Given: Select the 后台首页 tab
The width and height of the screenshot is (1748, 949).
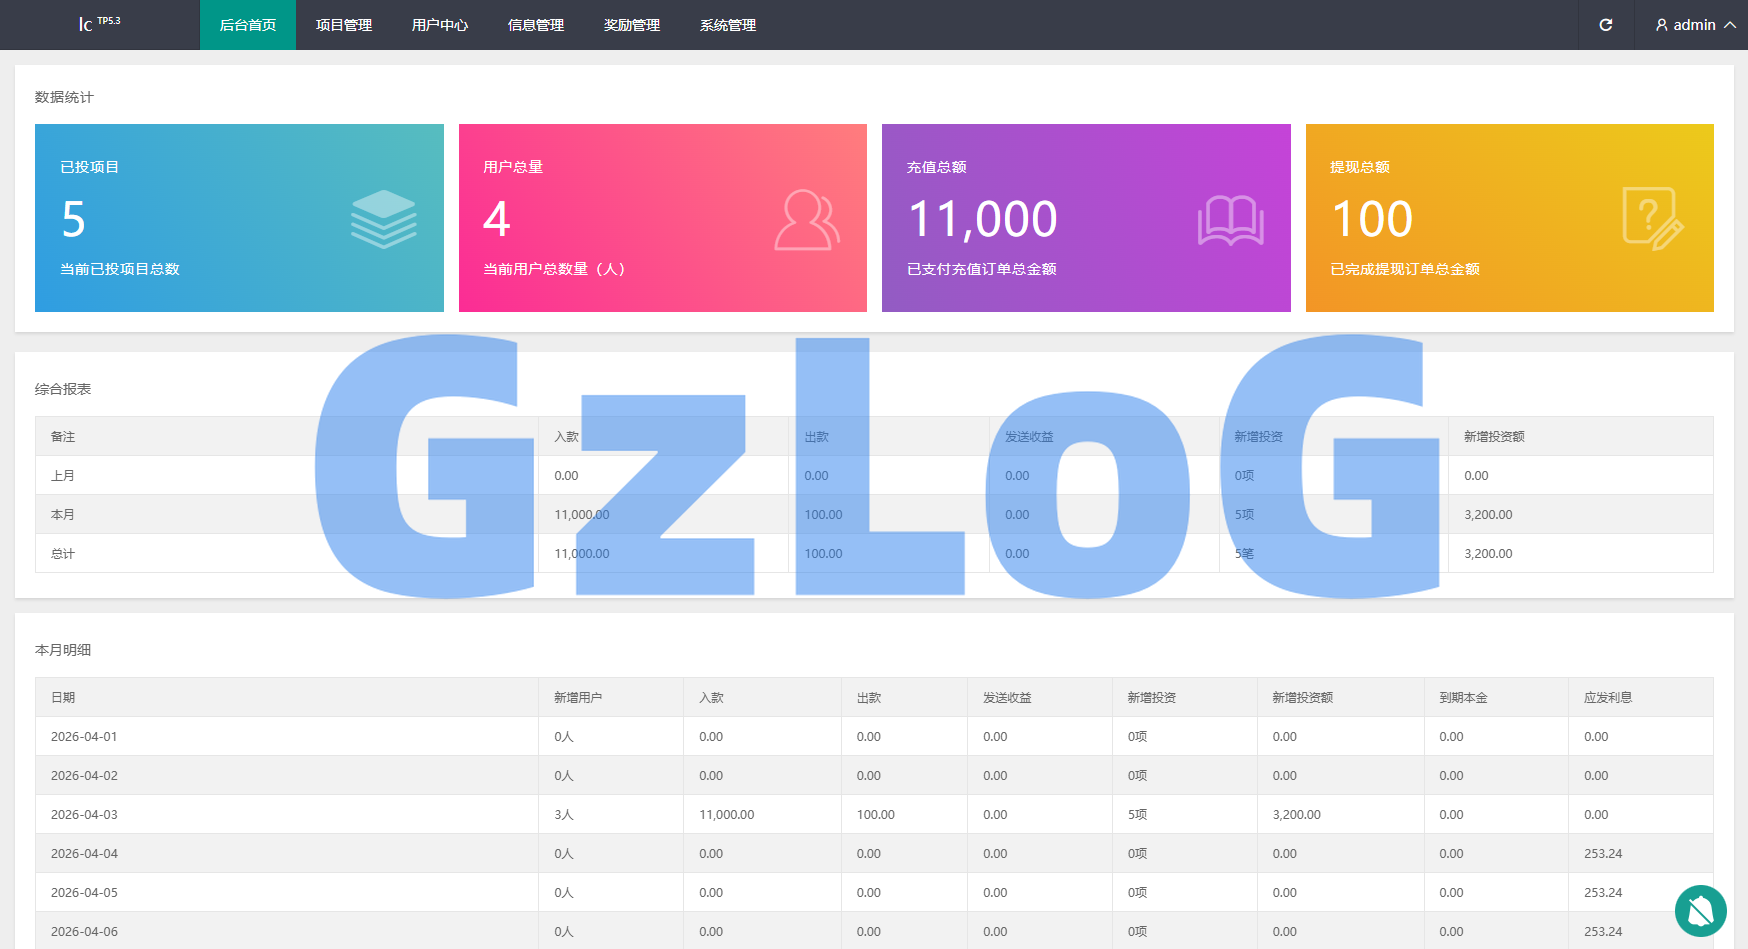Looking at the screenshot, I should pos(248,25).
